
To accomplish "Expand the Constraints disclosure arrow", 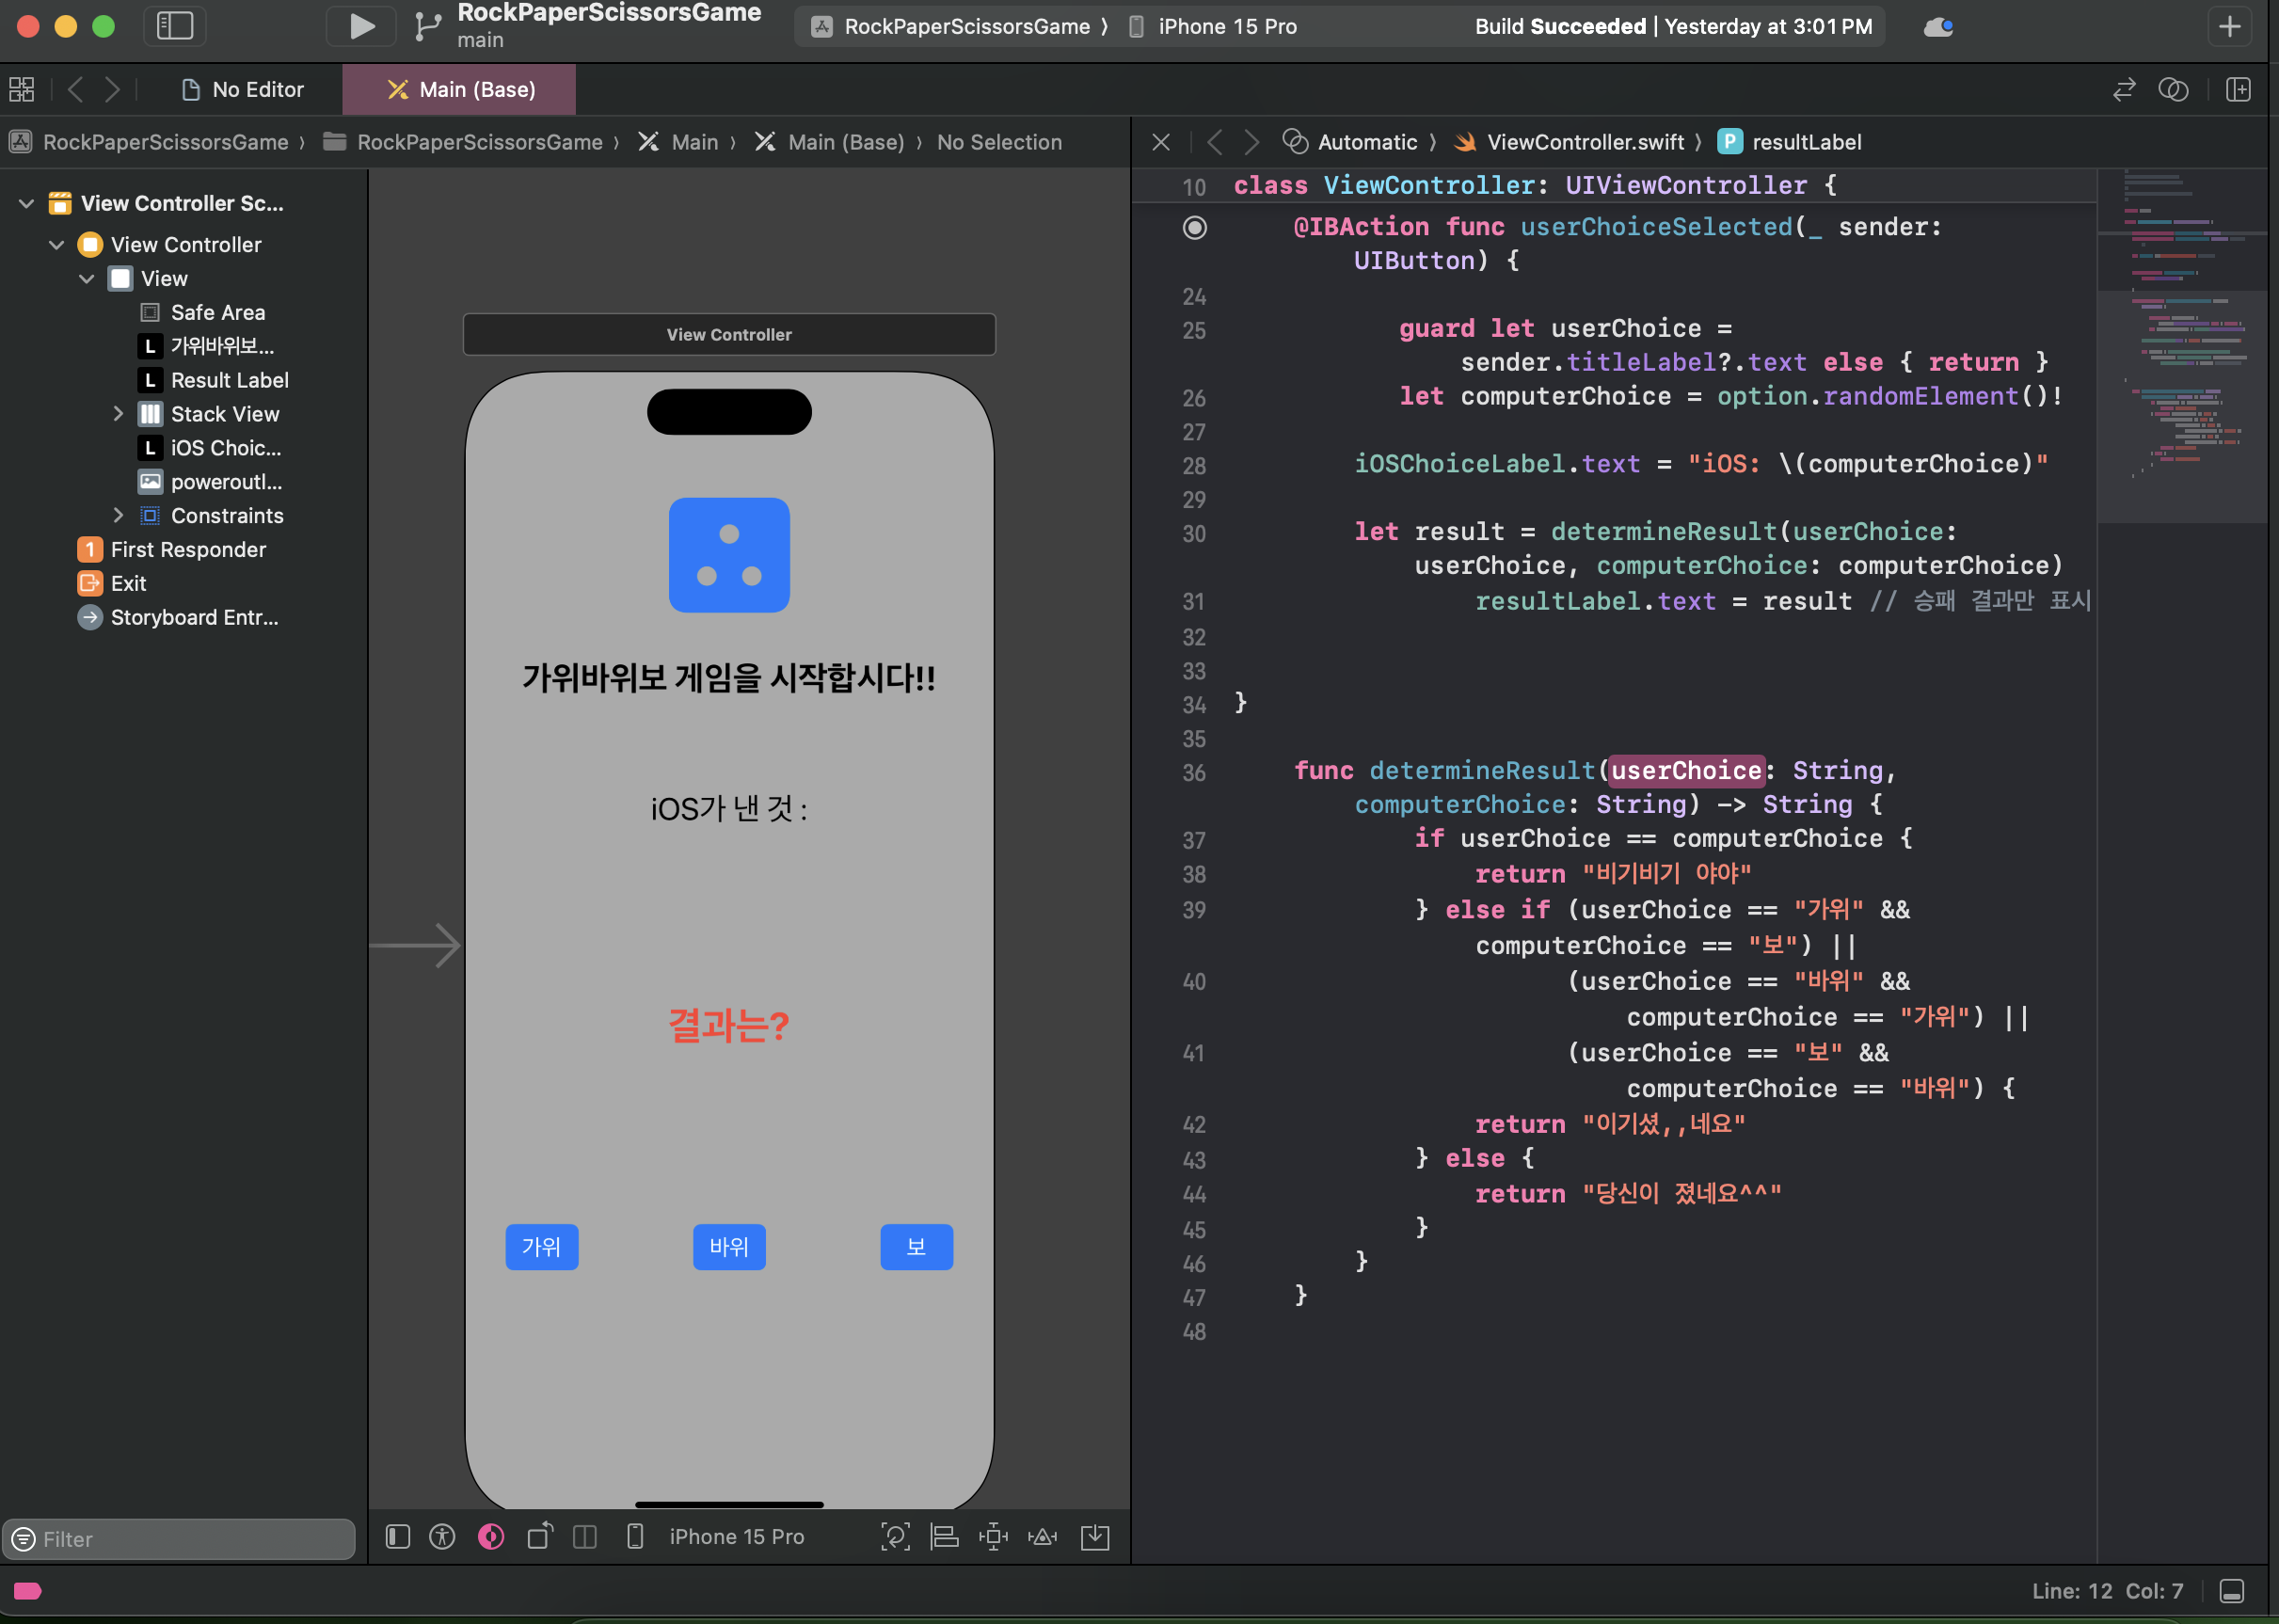I will pos(118,516).
